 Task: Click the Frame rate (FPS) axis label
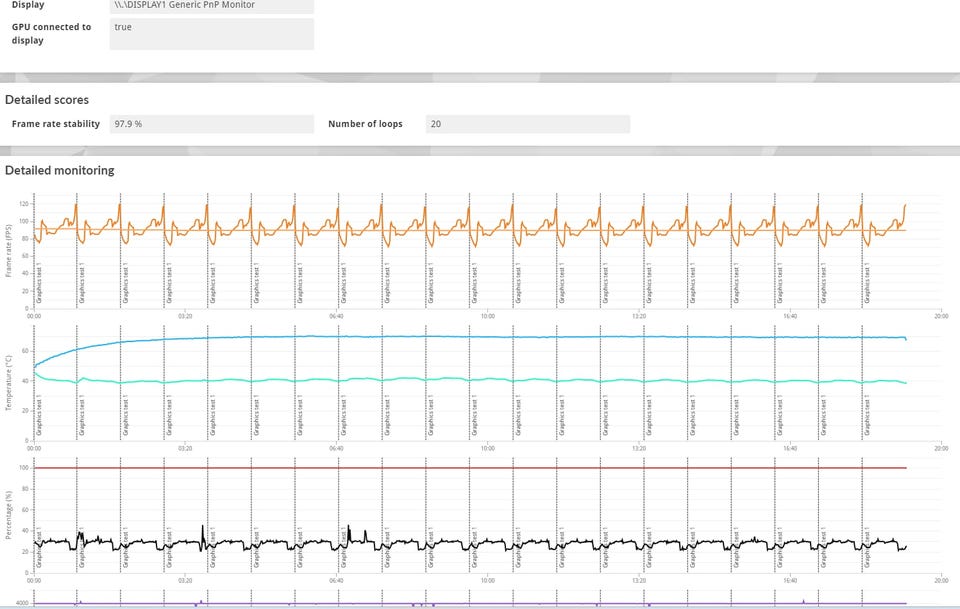(x=10, y=250)
